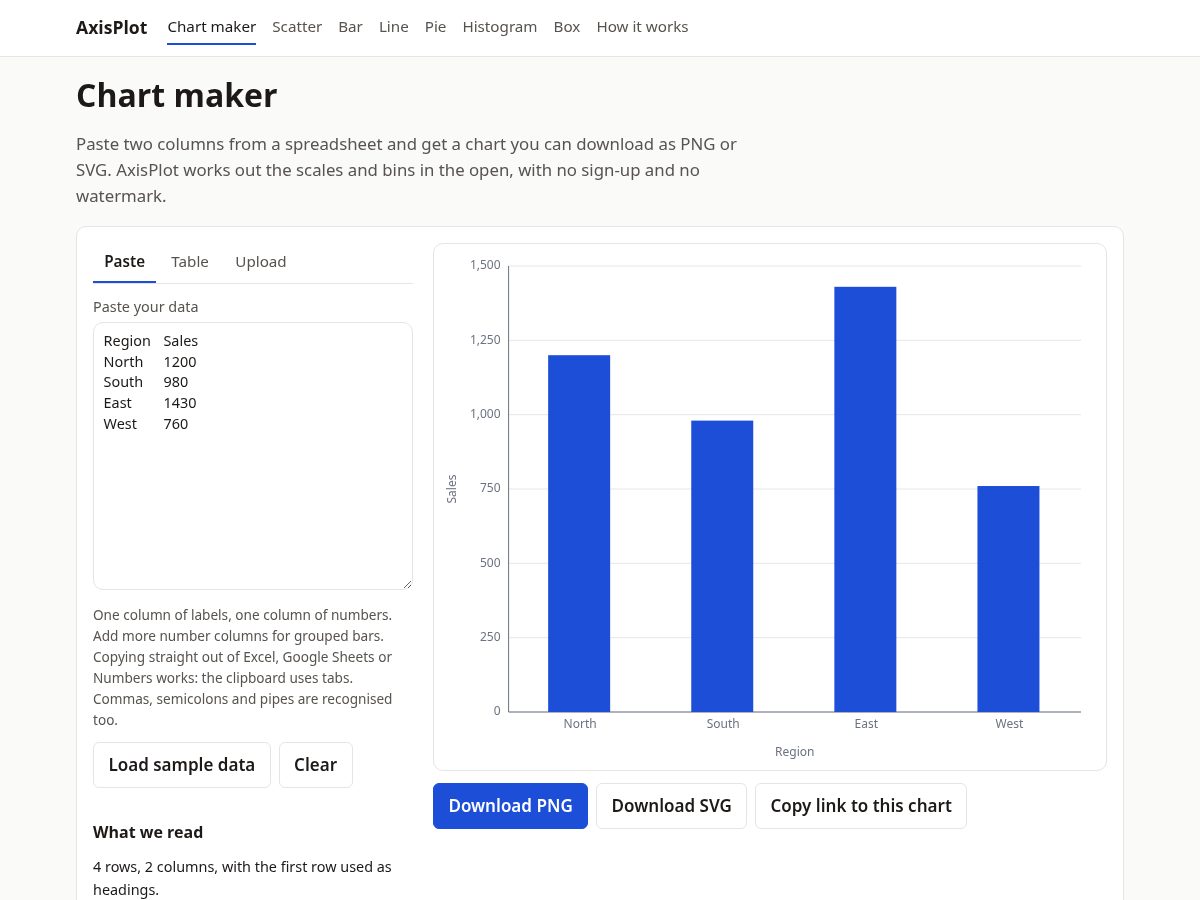Click the Download PNG button
1200x900 pixels.
click(x=510, y=806)
